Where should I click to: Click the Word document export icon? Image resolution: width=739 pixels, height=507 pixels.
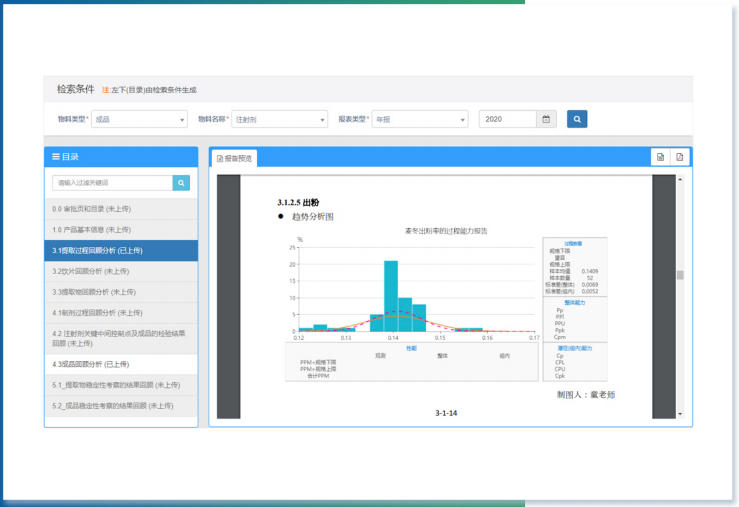(660, 158)
